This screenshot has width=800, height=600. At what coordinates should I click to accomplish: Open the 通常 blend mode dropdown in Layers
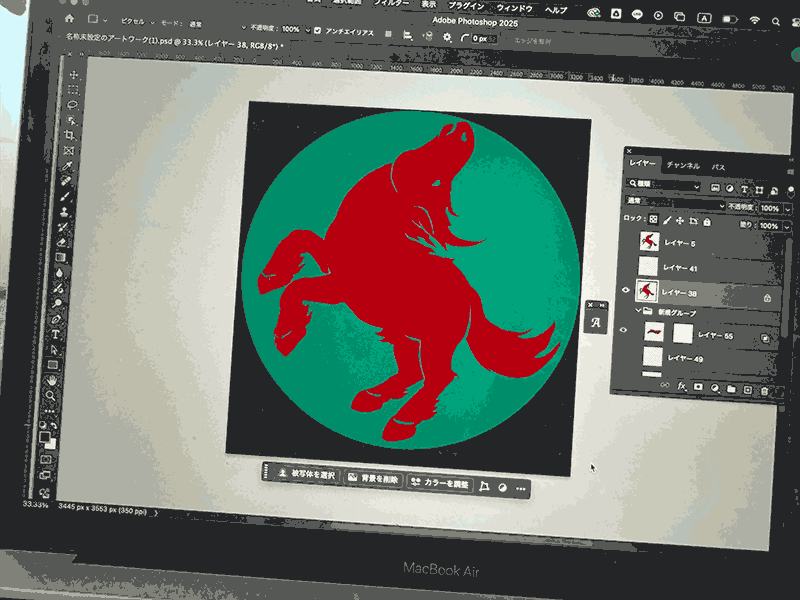(x=676, y=203)
